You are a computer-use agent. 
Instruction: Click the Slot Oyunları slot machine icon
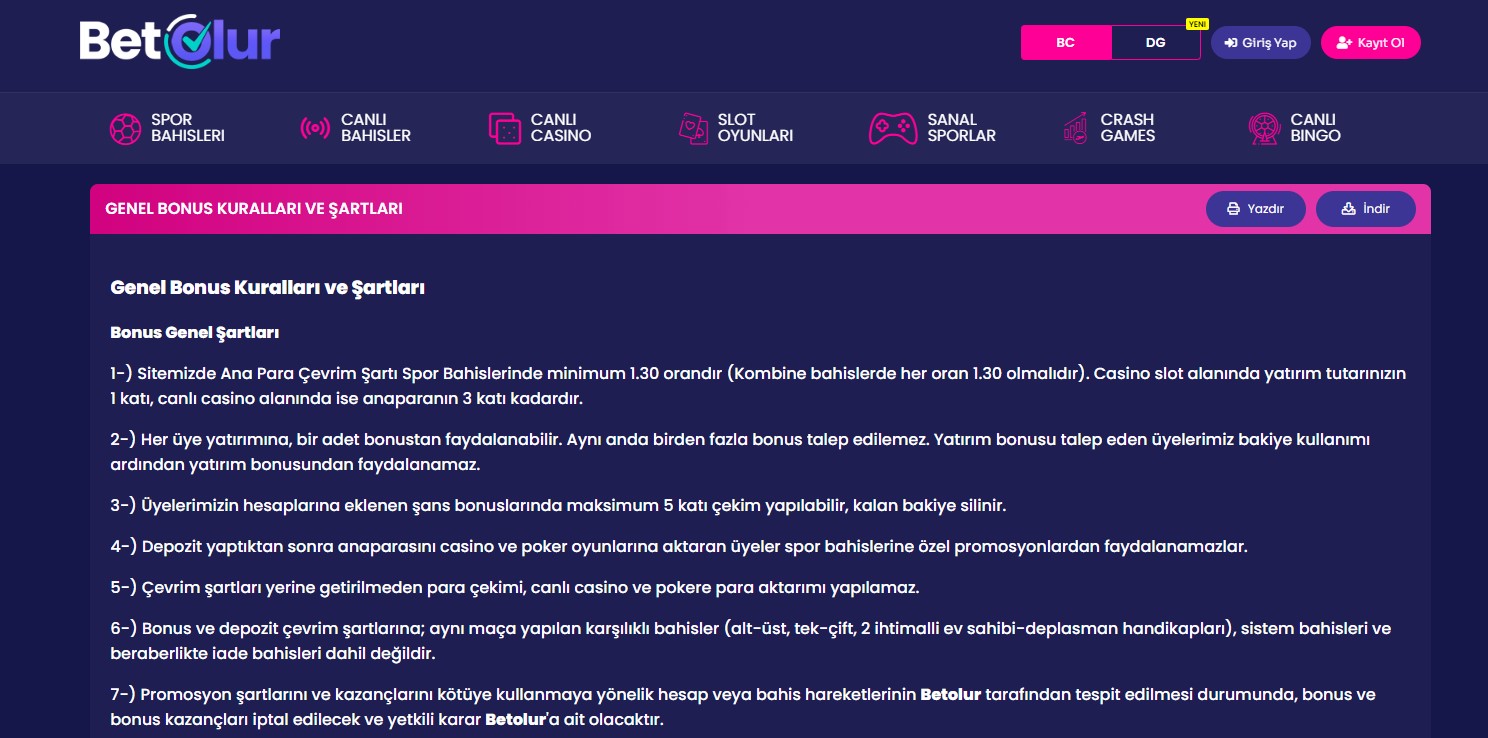pos(694,128)
